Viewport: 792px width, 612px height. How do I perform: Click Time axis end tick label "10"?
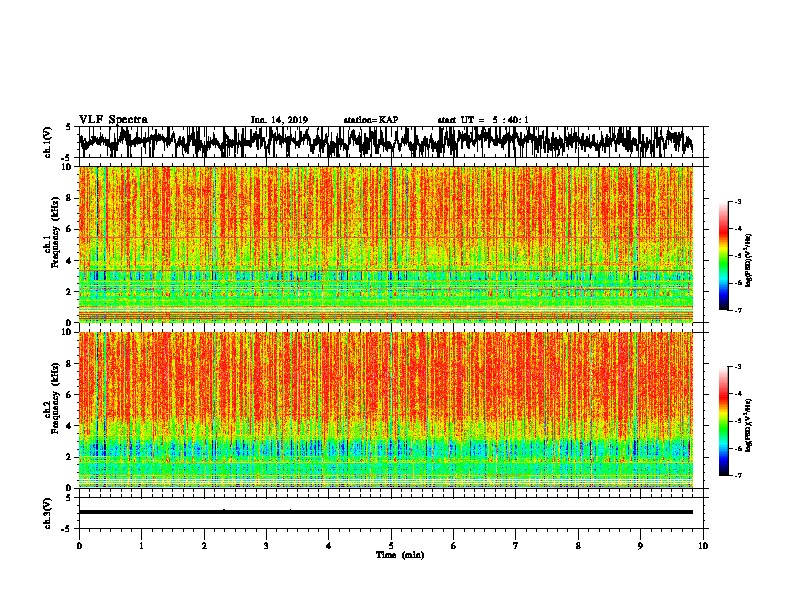(703, 546)
